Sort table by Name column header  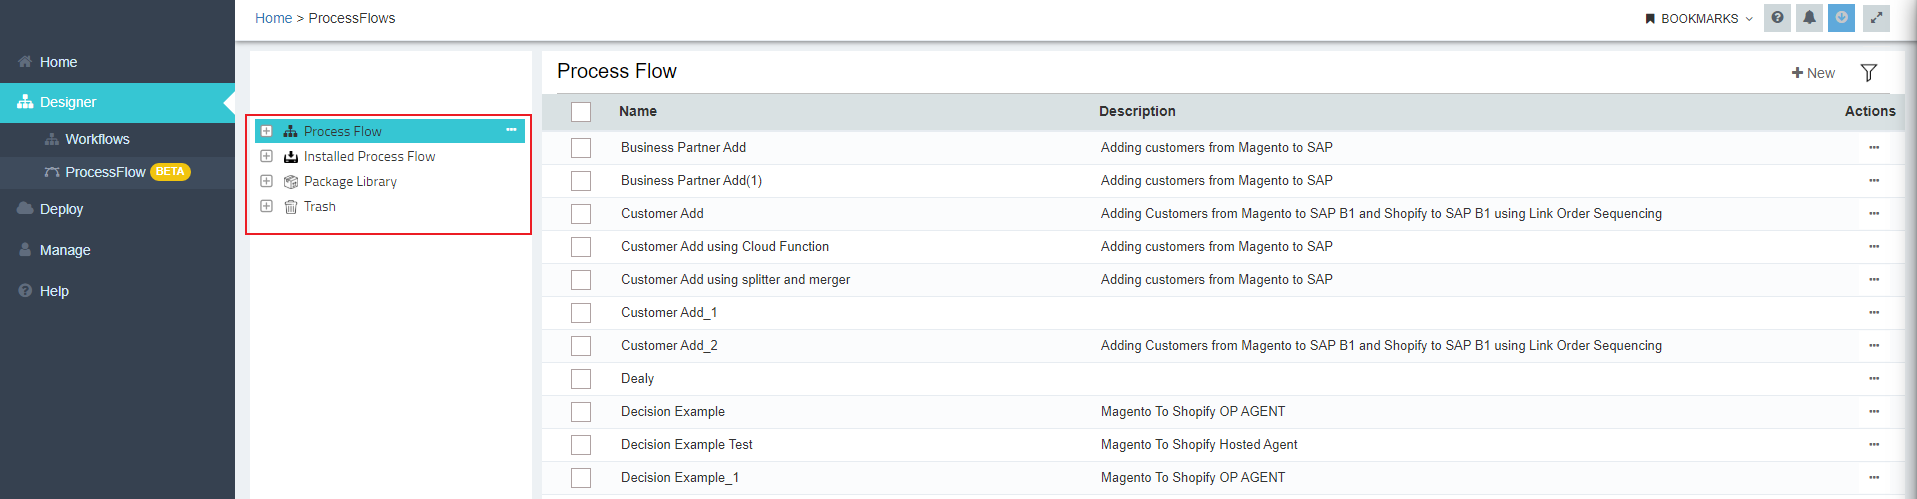pos(638,111)
